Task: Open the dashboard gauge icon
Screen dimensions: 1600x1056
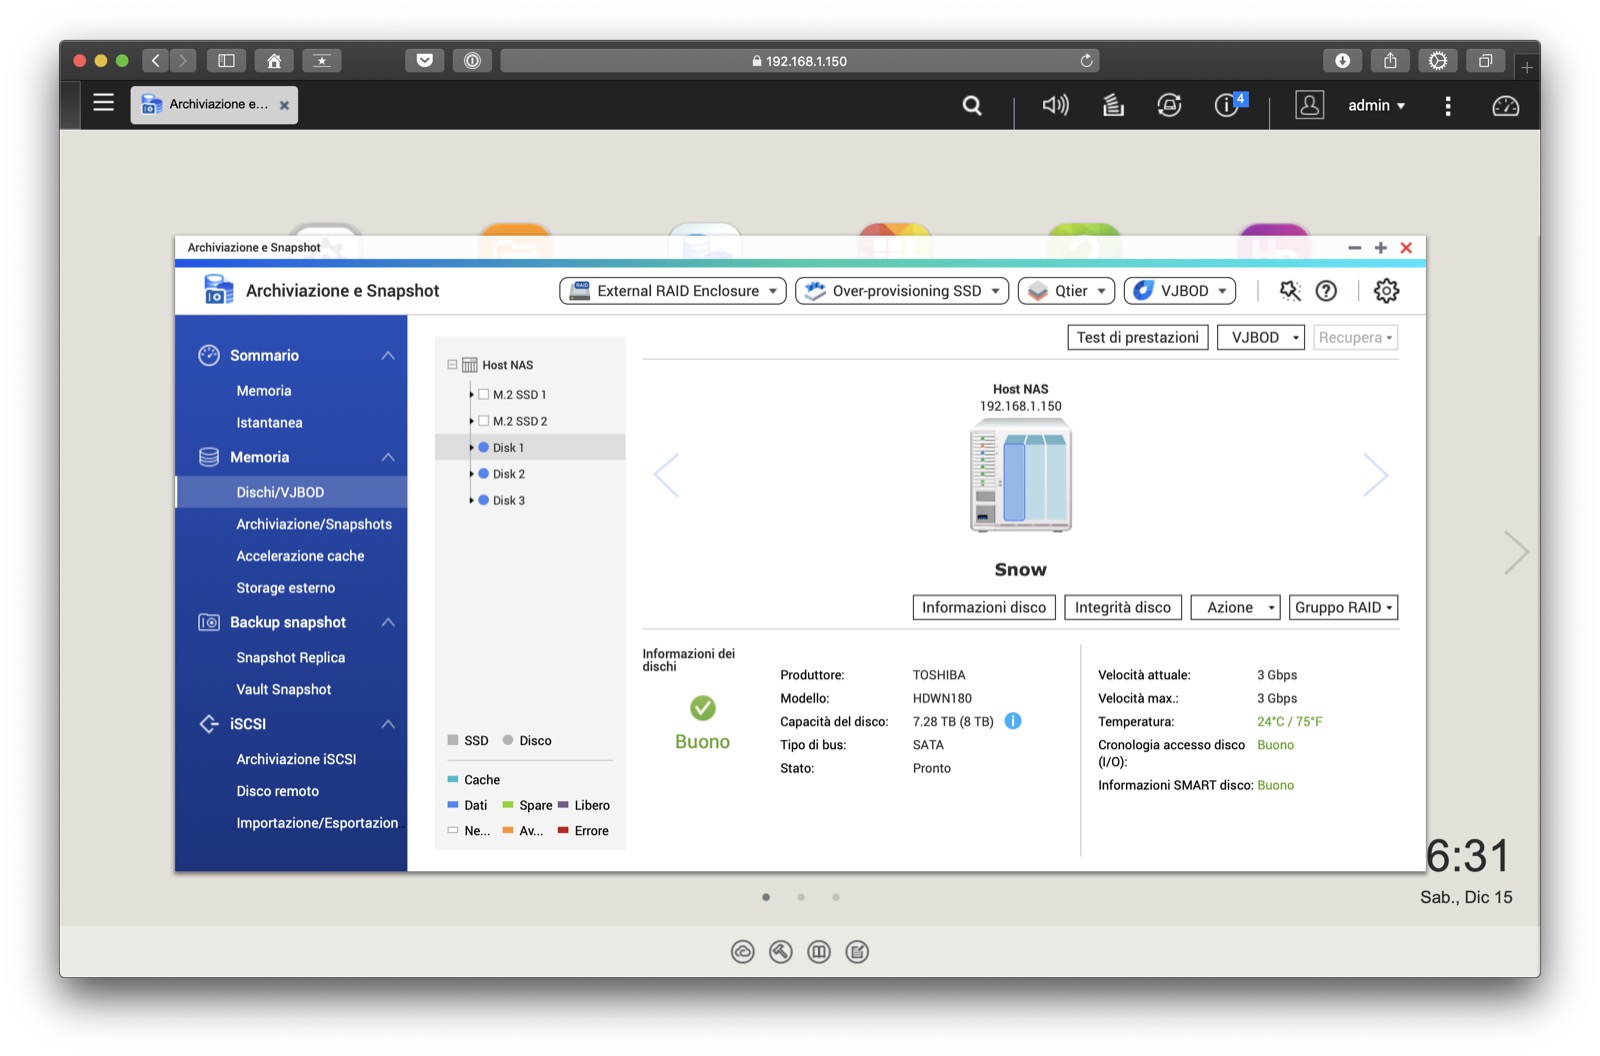Action: [1506, 106]
